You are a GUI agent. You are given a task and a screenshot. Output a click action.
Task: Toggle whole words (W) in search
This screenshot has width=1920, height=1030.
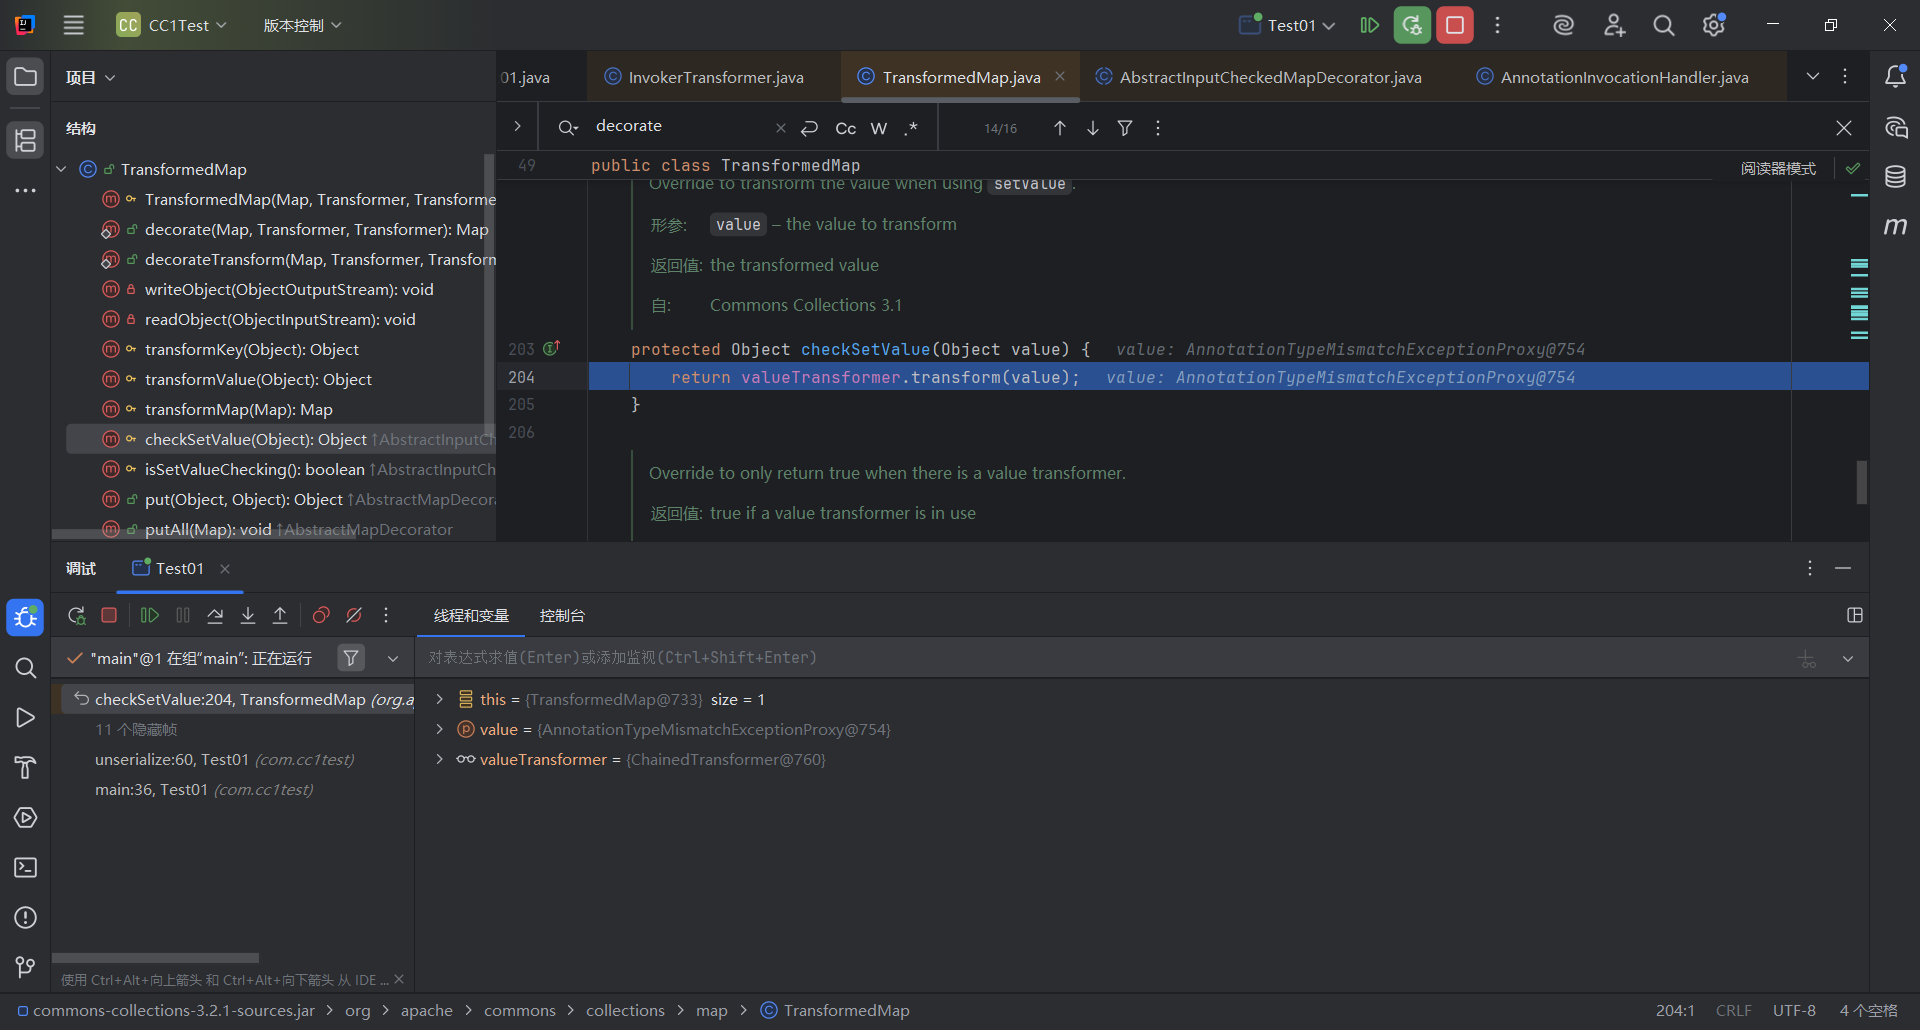click(879, 128)
